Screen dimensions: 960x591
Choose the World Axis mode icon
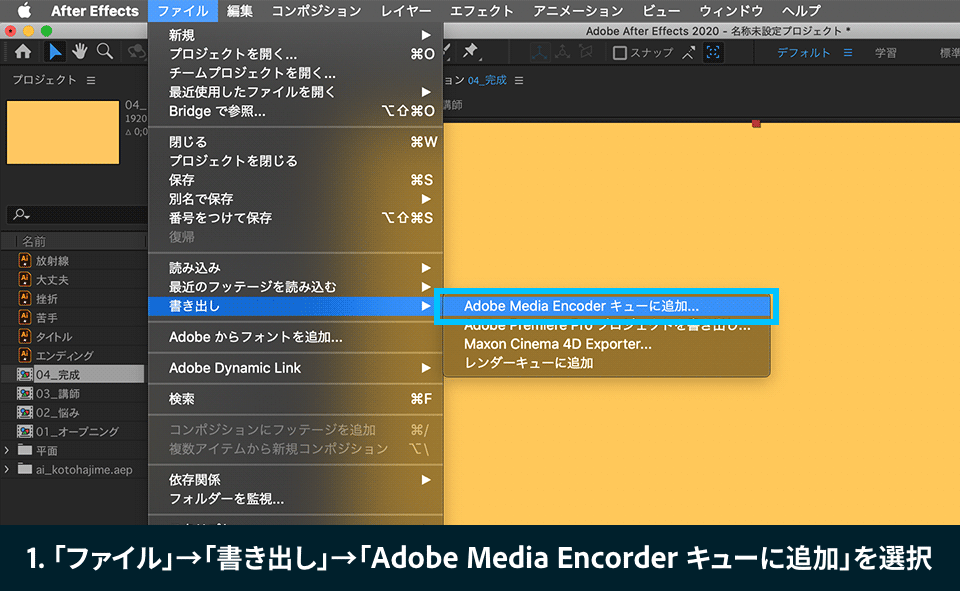coord(563,53)
